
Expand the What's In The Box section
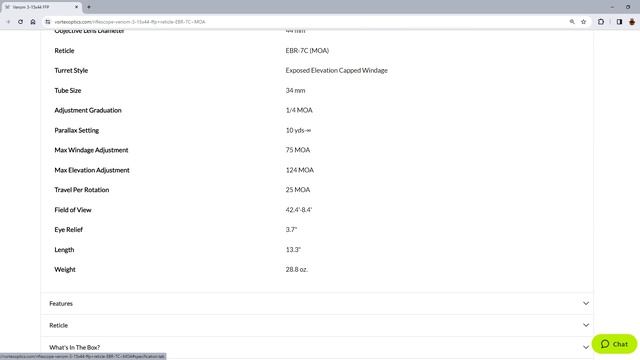[x=317, y=347]
